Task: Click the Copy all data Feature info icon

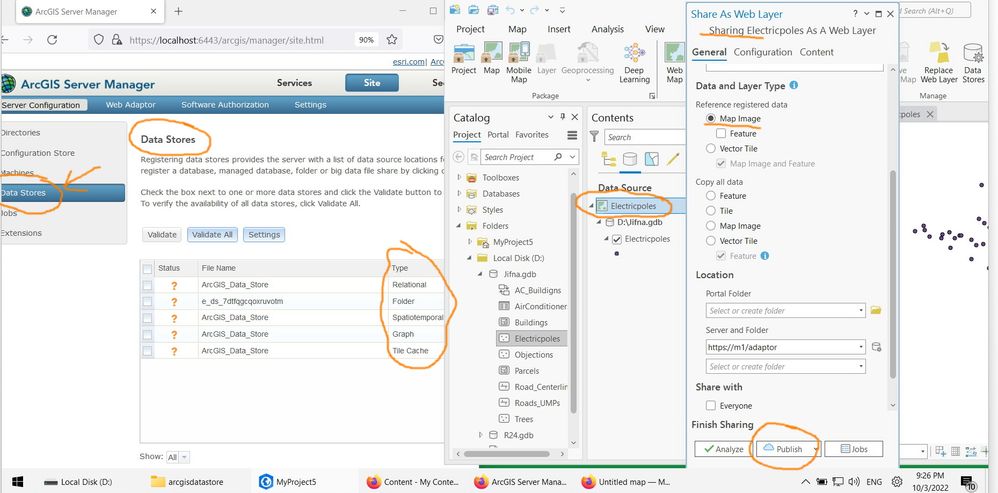Action: click(764, 256)
